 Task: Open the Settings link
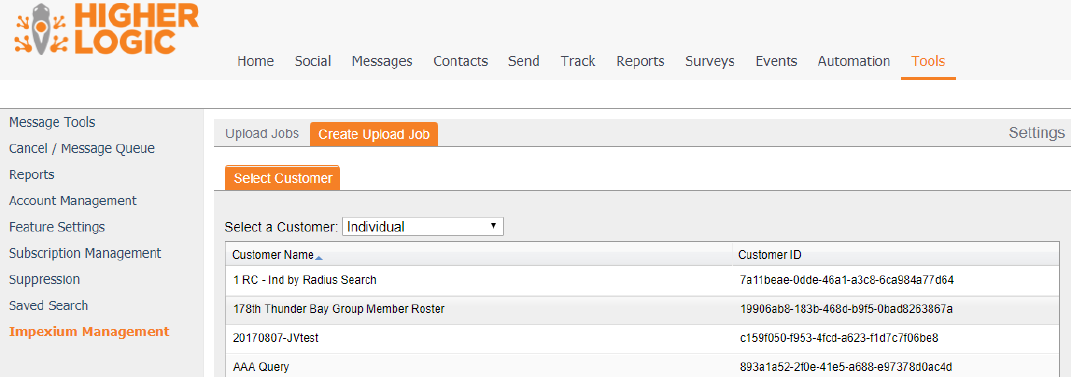[x=1036, y=133]
